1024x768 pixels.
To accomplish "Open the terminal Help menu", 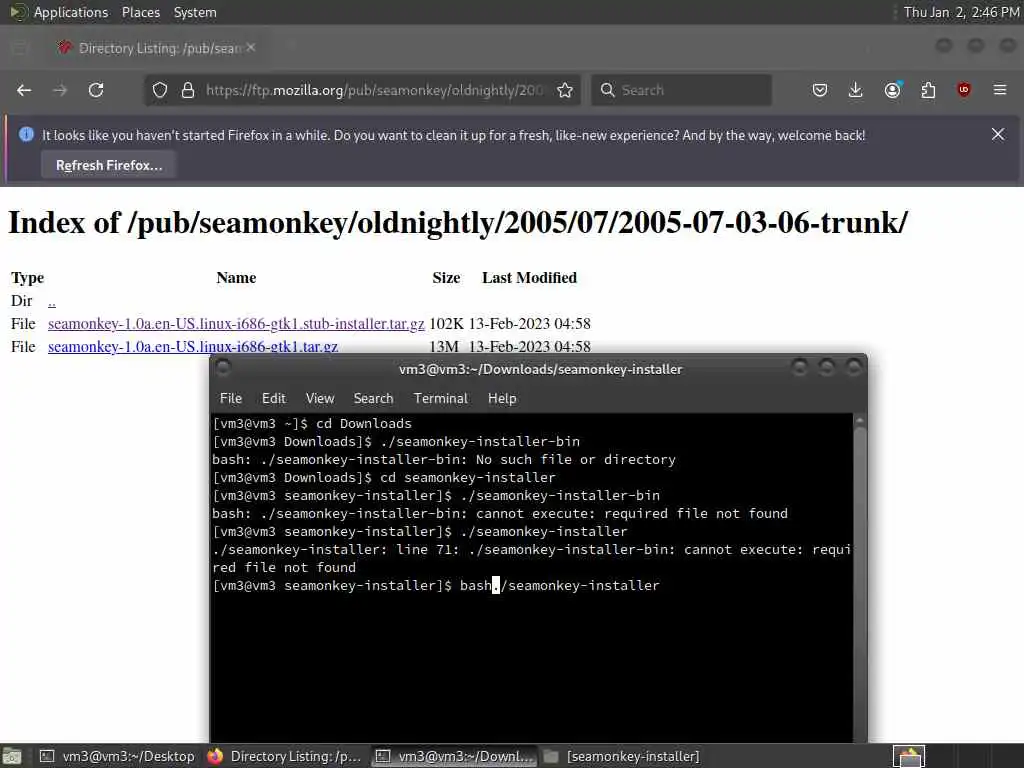I will coord(502,398).
